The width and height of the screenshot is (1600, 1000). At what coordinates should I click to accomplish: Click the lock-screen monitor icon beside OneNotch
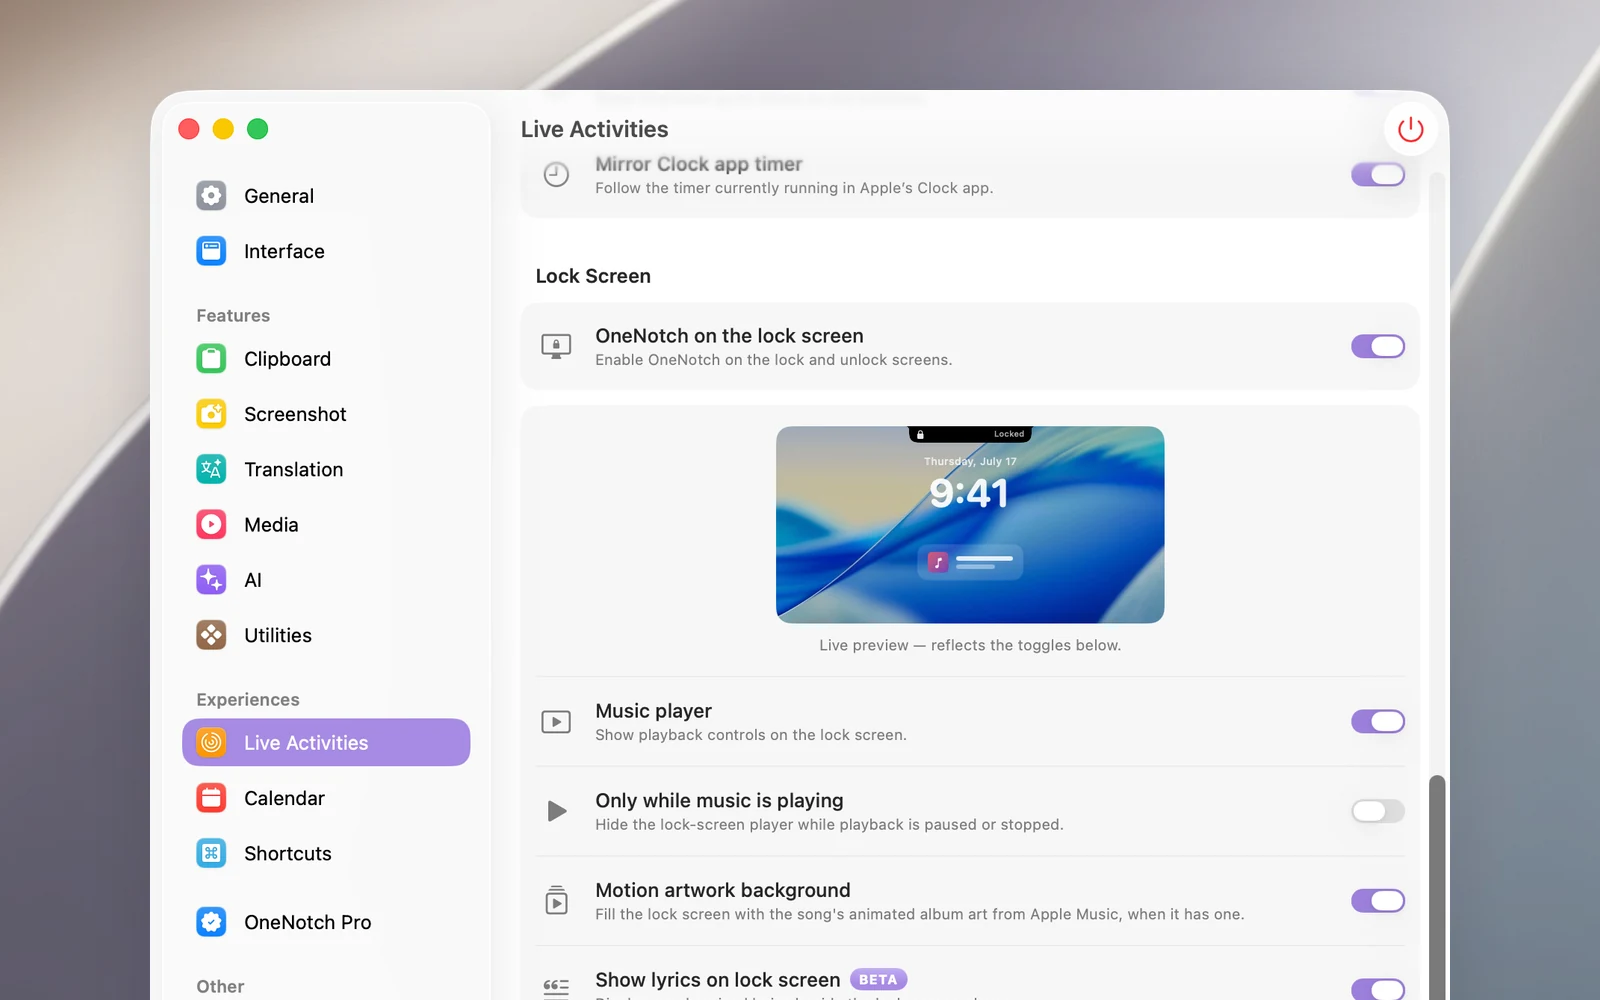(x=556, y=347)
